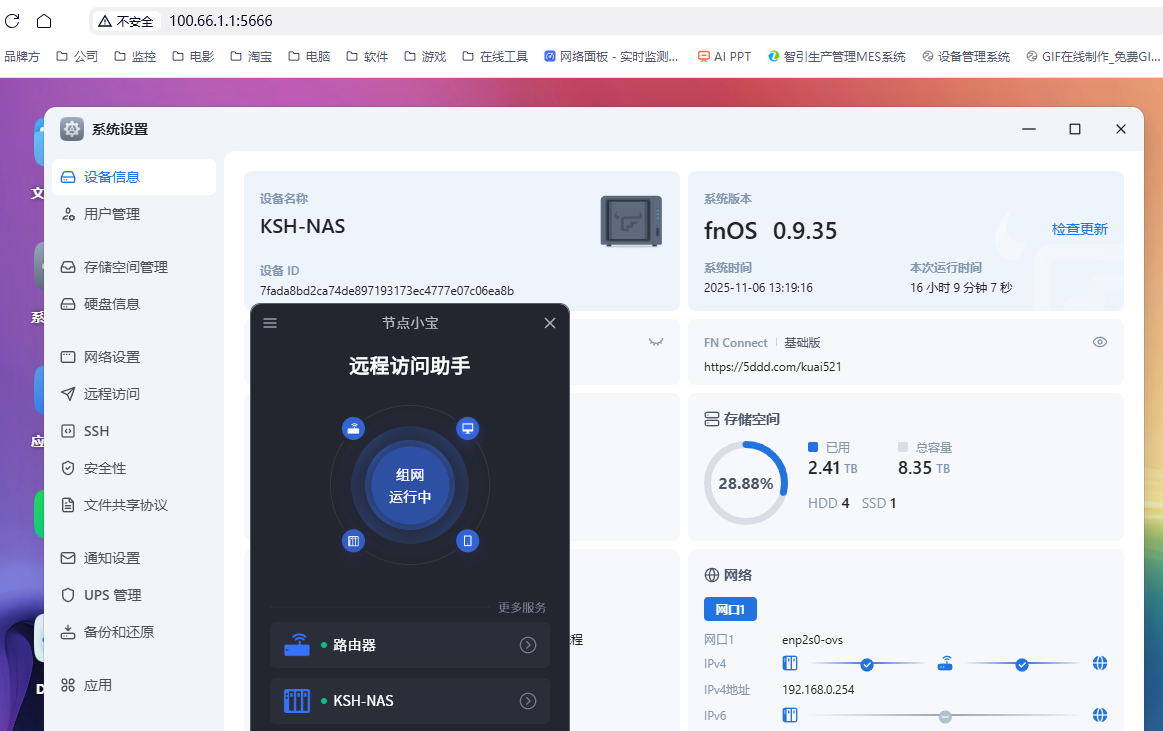
Task: Click the storage usage 28.88% ring
Action: click(x=745, y=483)
